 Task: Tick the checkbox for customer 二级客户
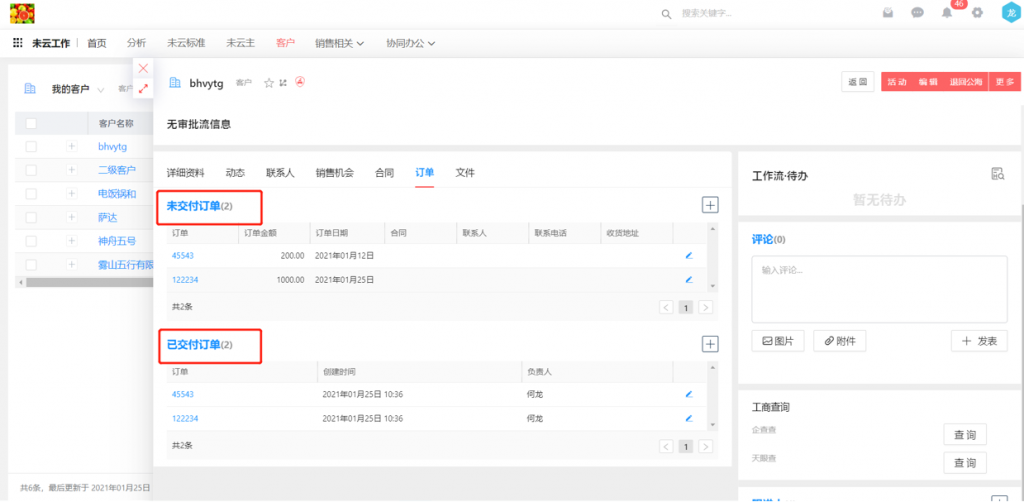click(31, 170)
